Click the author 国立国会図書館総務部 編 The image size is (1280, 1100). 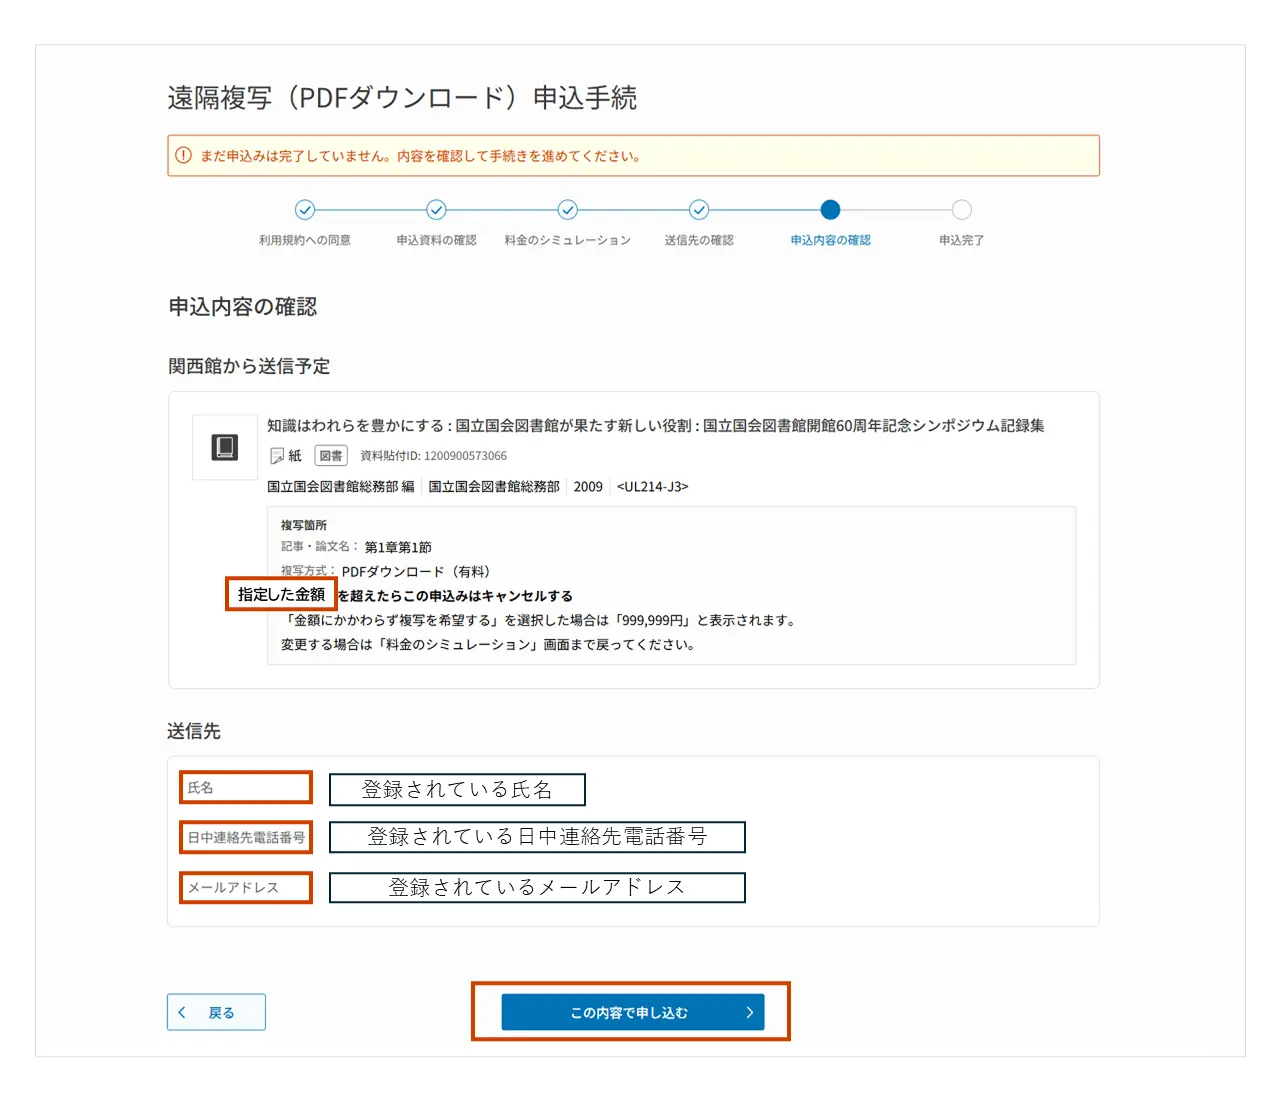340,487
